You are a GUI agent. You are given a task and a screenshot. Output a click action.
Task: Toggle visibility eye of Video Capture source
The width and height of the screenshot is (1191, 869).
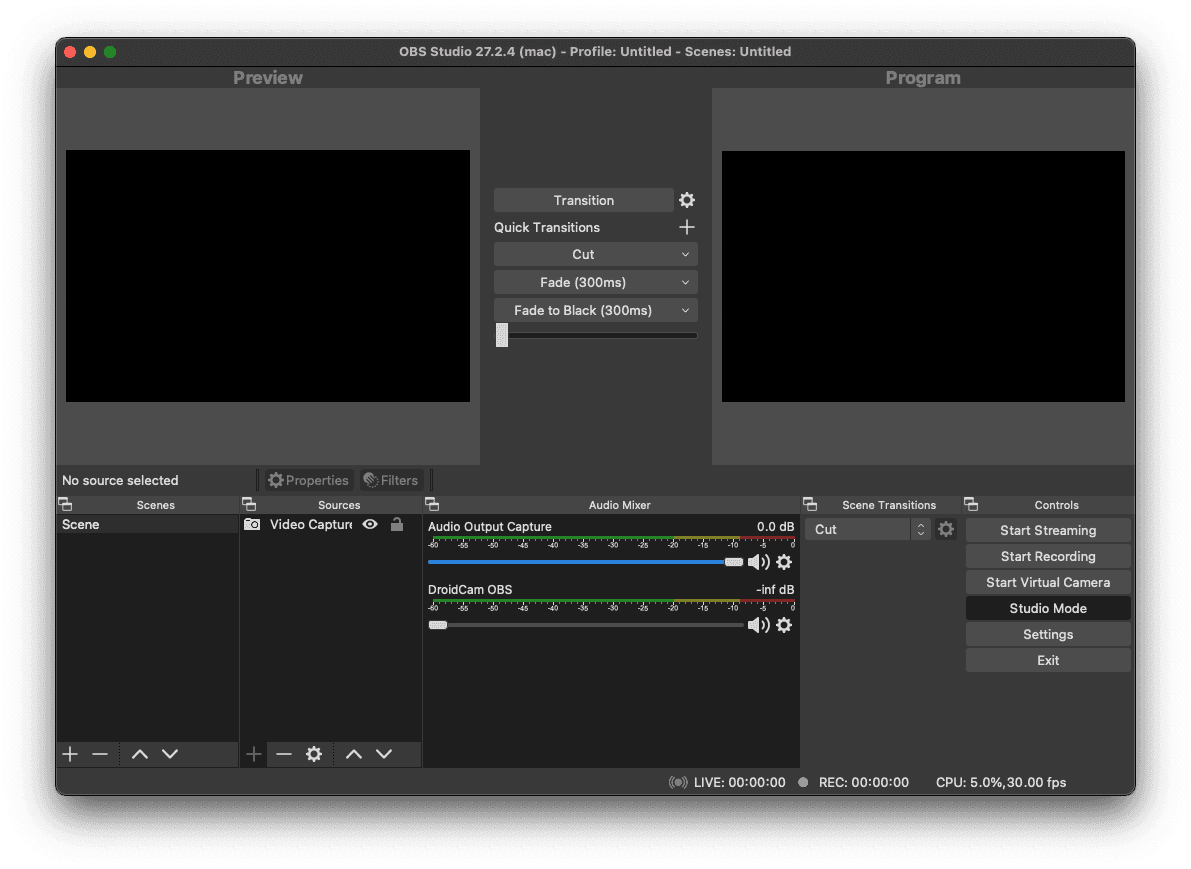[x=370, y=524]
